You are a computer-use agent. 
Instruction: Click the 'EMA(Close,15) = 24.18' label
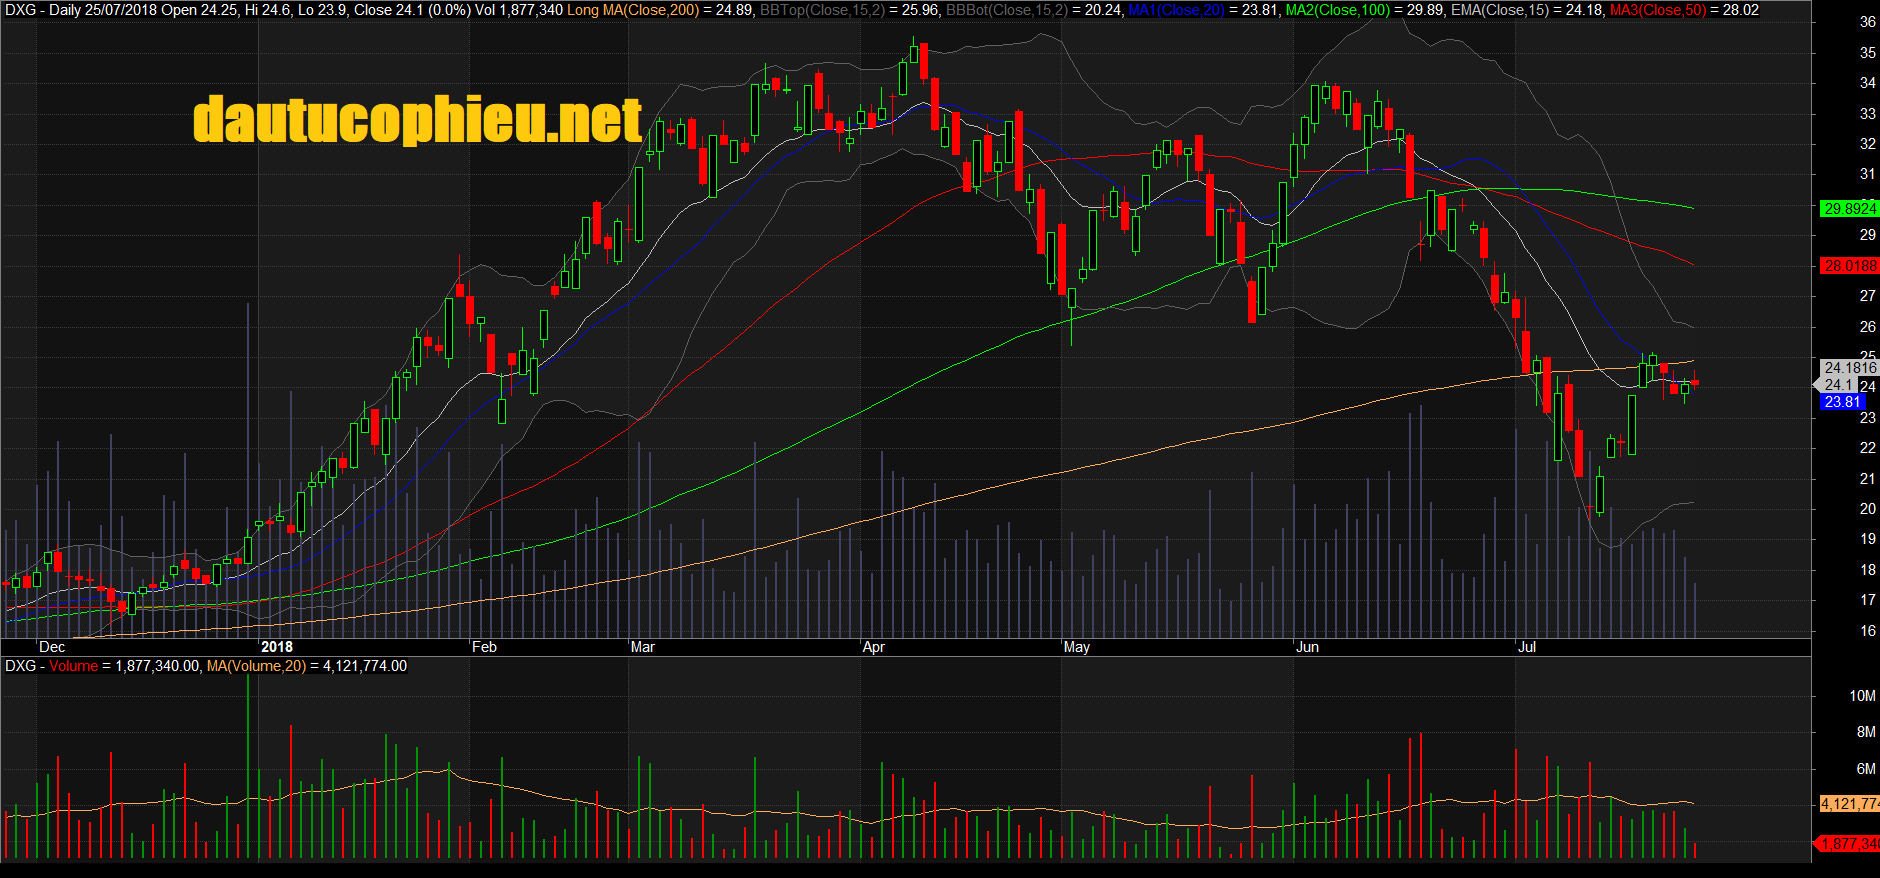1528,10
